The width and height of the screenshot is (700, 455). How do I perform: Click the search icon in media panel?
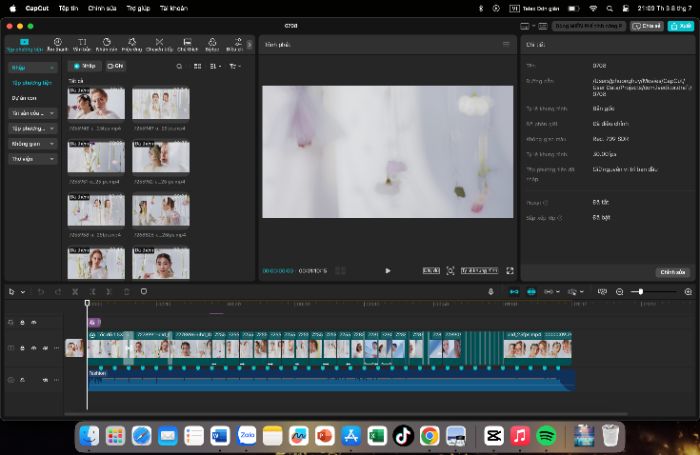(179, 66)
